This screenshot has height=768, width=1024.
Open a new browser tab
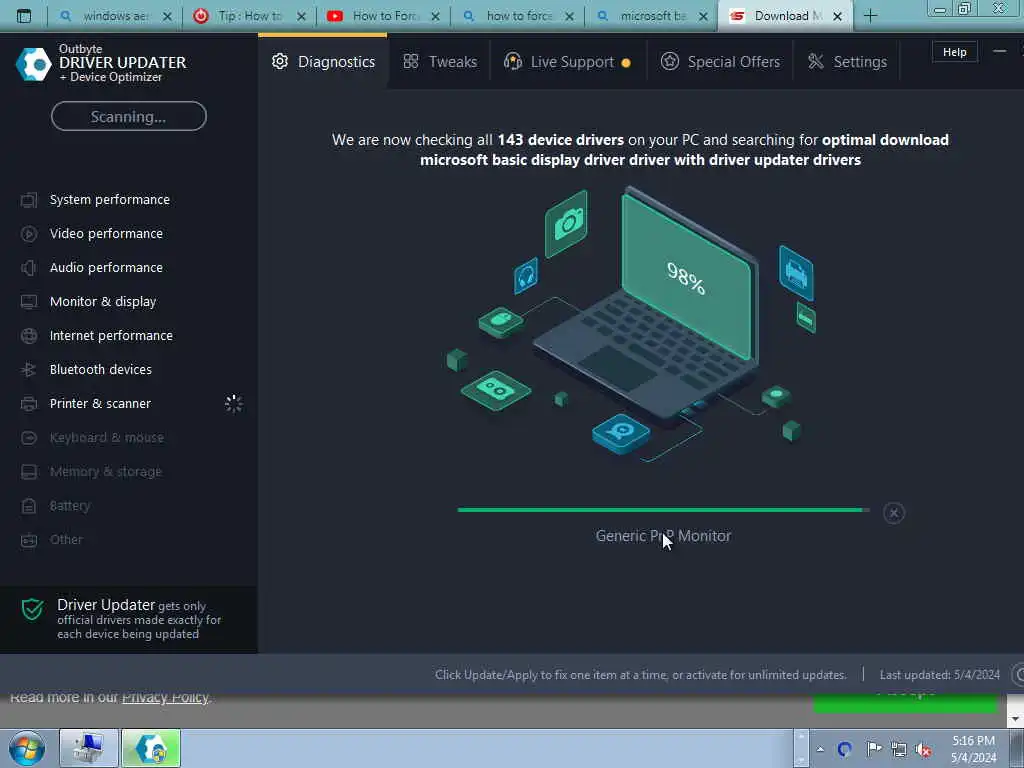pos(870,16)
